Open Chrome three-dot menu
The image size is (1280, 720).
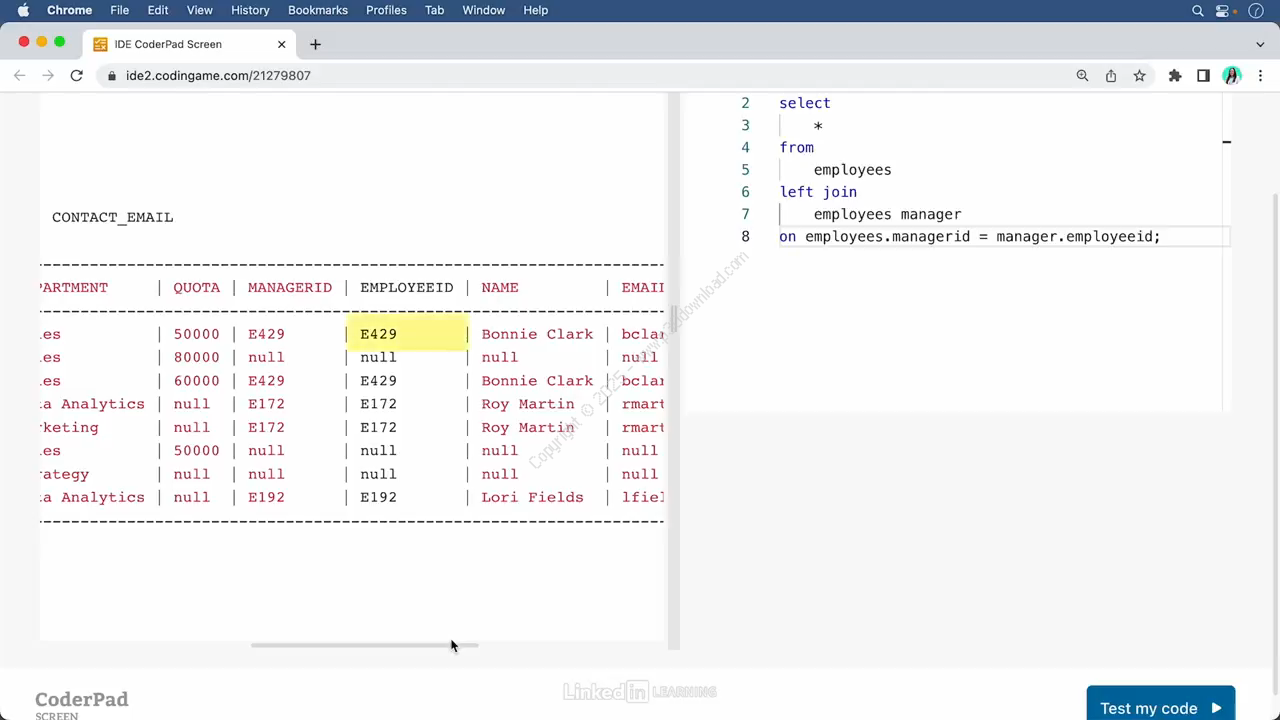[1260, 75]
